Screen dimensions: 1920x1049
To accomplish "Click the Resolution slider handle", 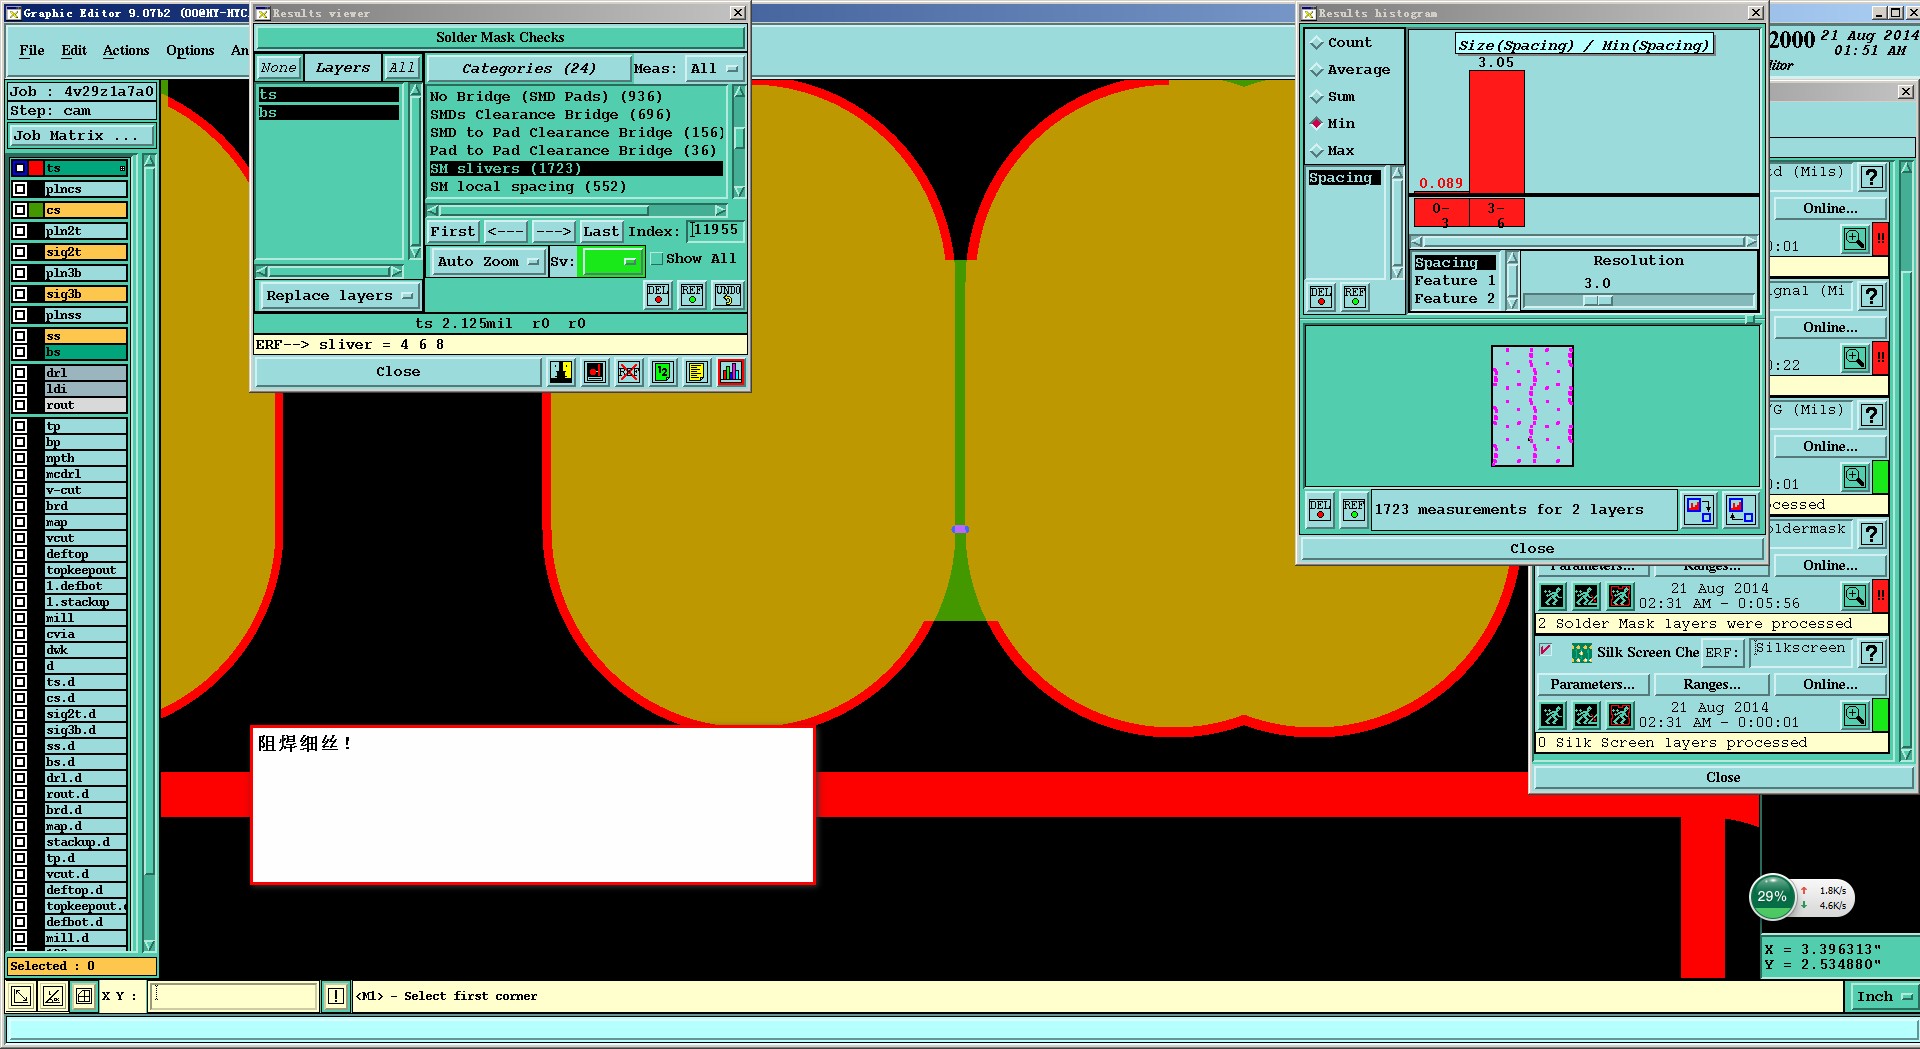I will tap(1598, 300).
